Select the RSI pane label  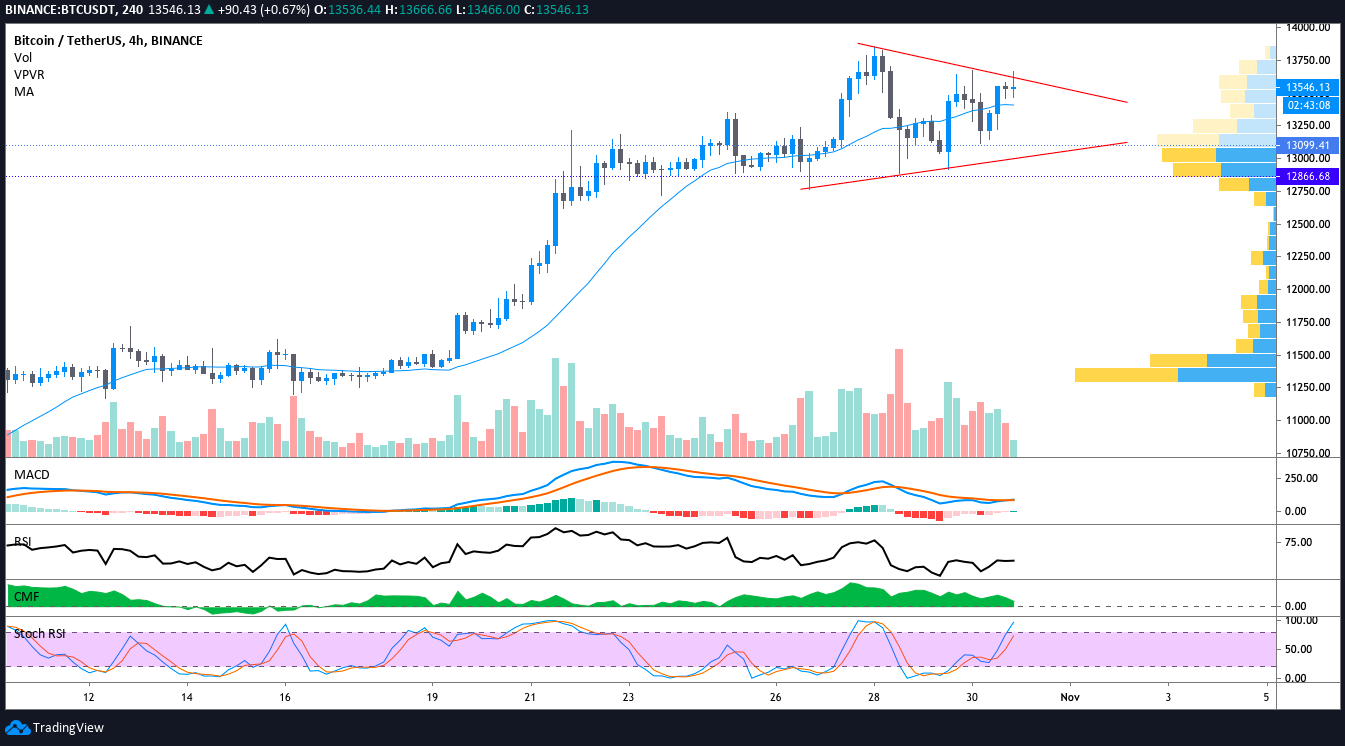(22, 542)
